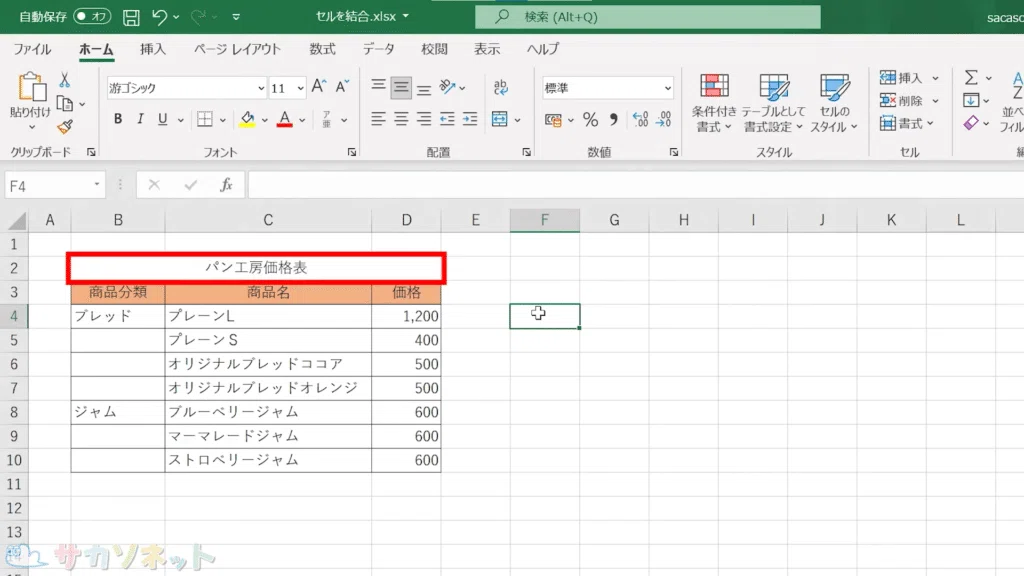This screenshot has width=1024, height=576.
Task: Click the Copy icon
Action: [64, 104]
